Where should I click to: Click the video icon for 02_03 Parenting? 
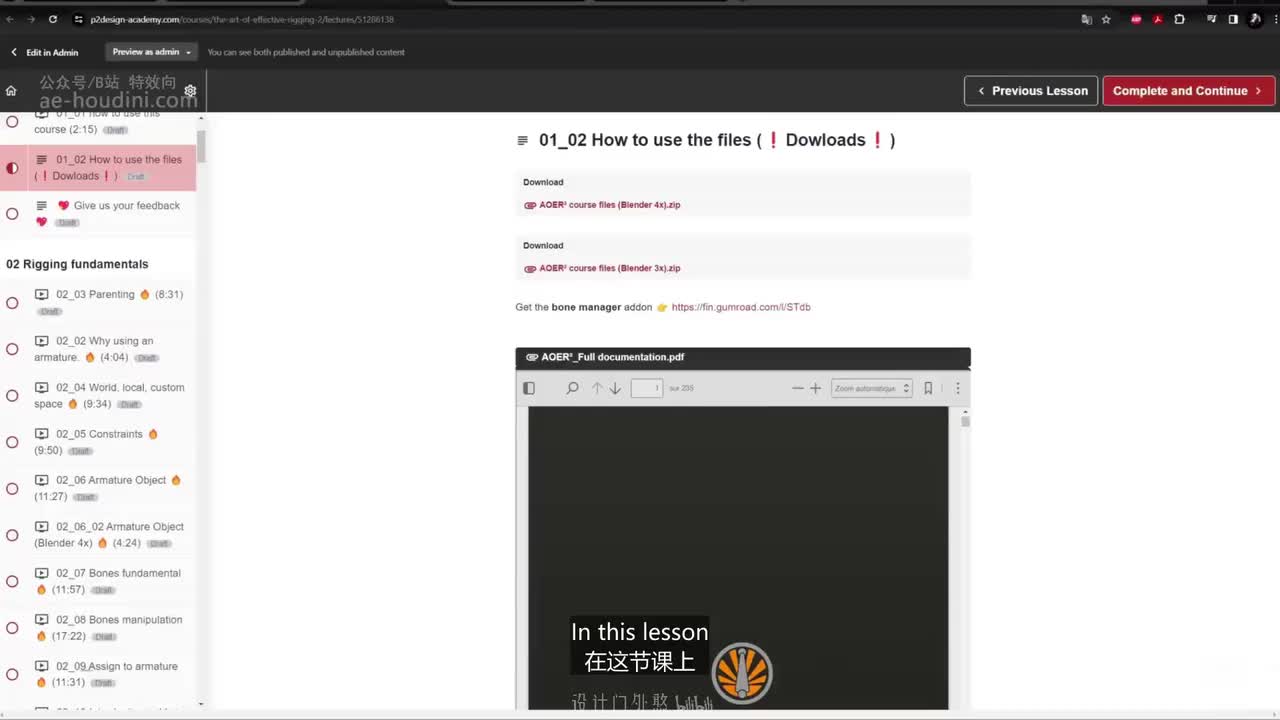pyautogui.click(x=41, y=294)
